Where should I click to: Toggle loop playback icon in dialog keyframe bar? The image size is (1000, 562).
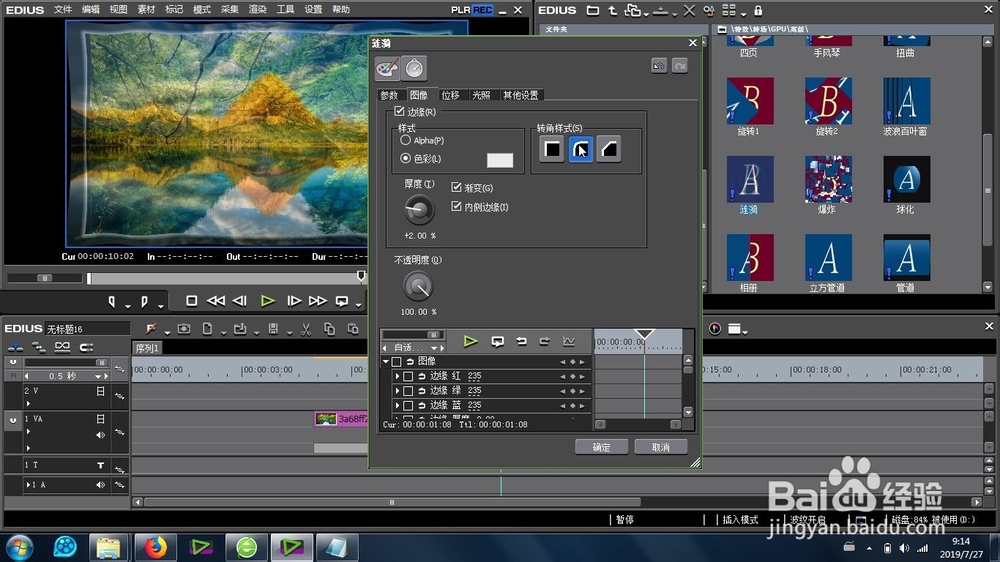click(x=498, y=341)
